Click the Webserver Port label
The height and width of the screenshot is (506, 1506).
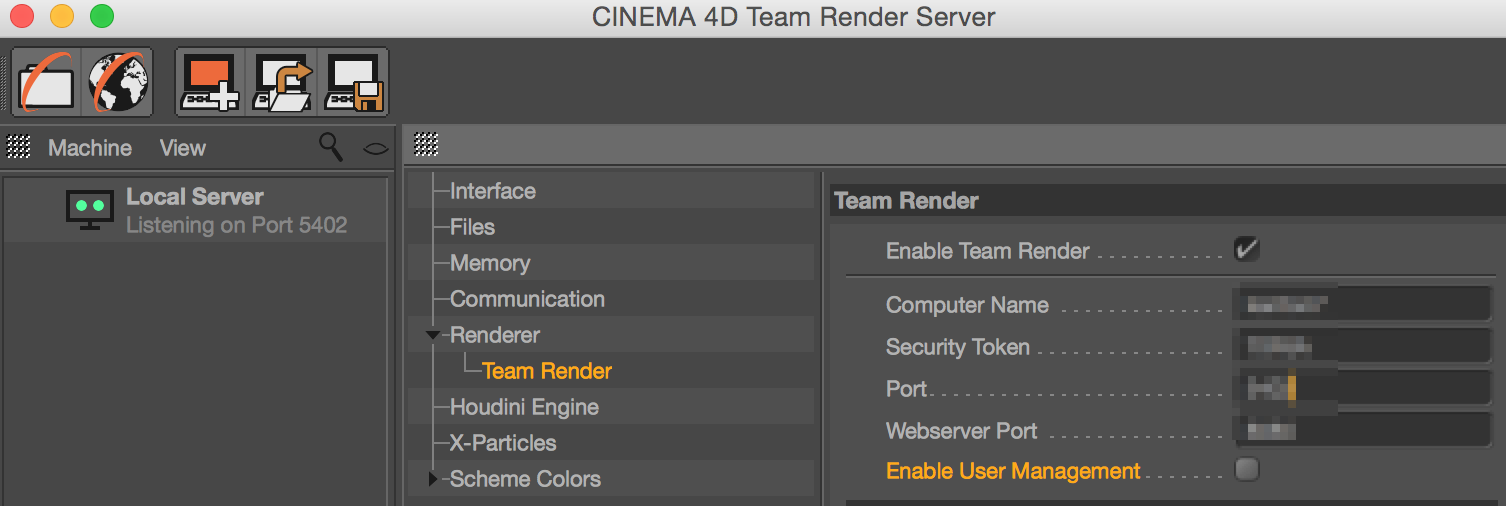(962, 431)
